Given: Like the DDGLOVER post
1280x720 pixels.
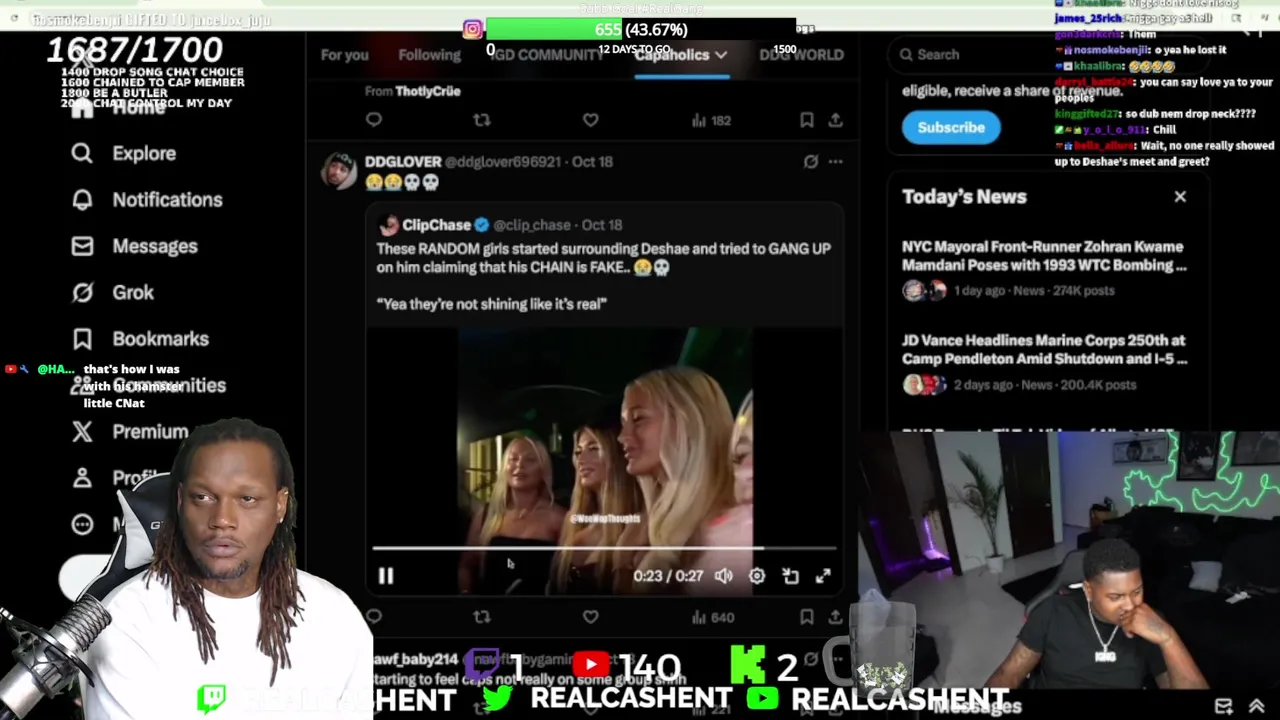Looking at the screenshot, I should click(590, 617).
